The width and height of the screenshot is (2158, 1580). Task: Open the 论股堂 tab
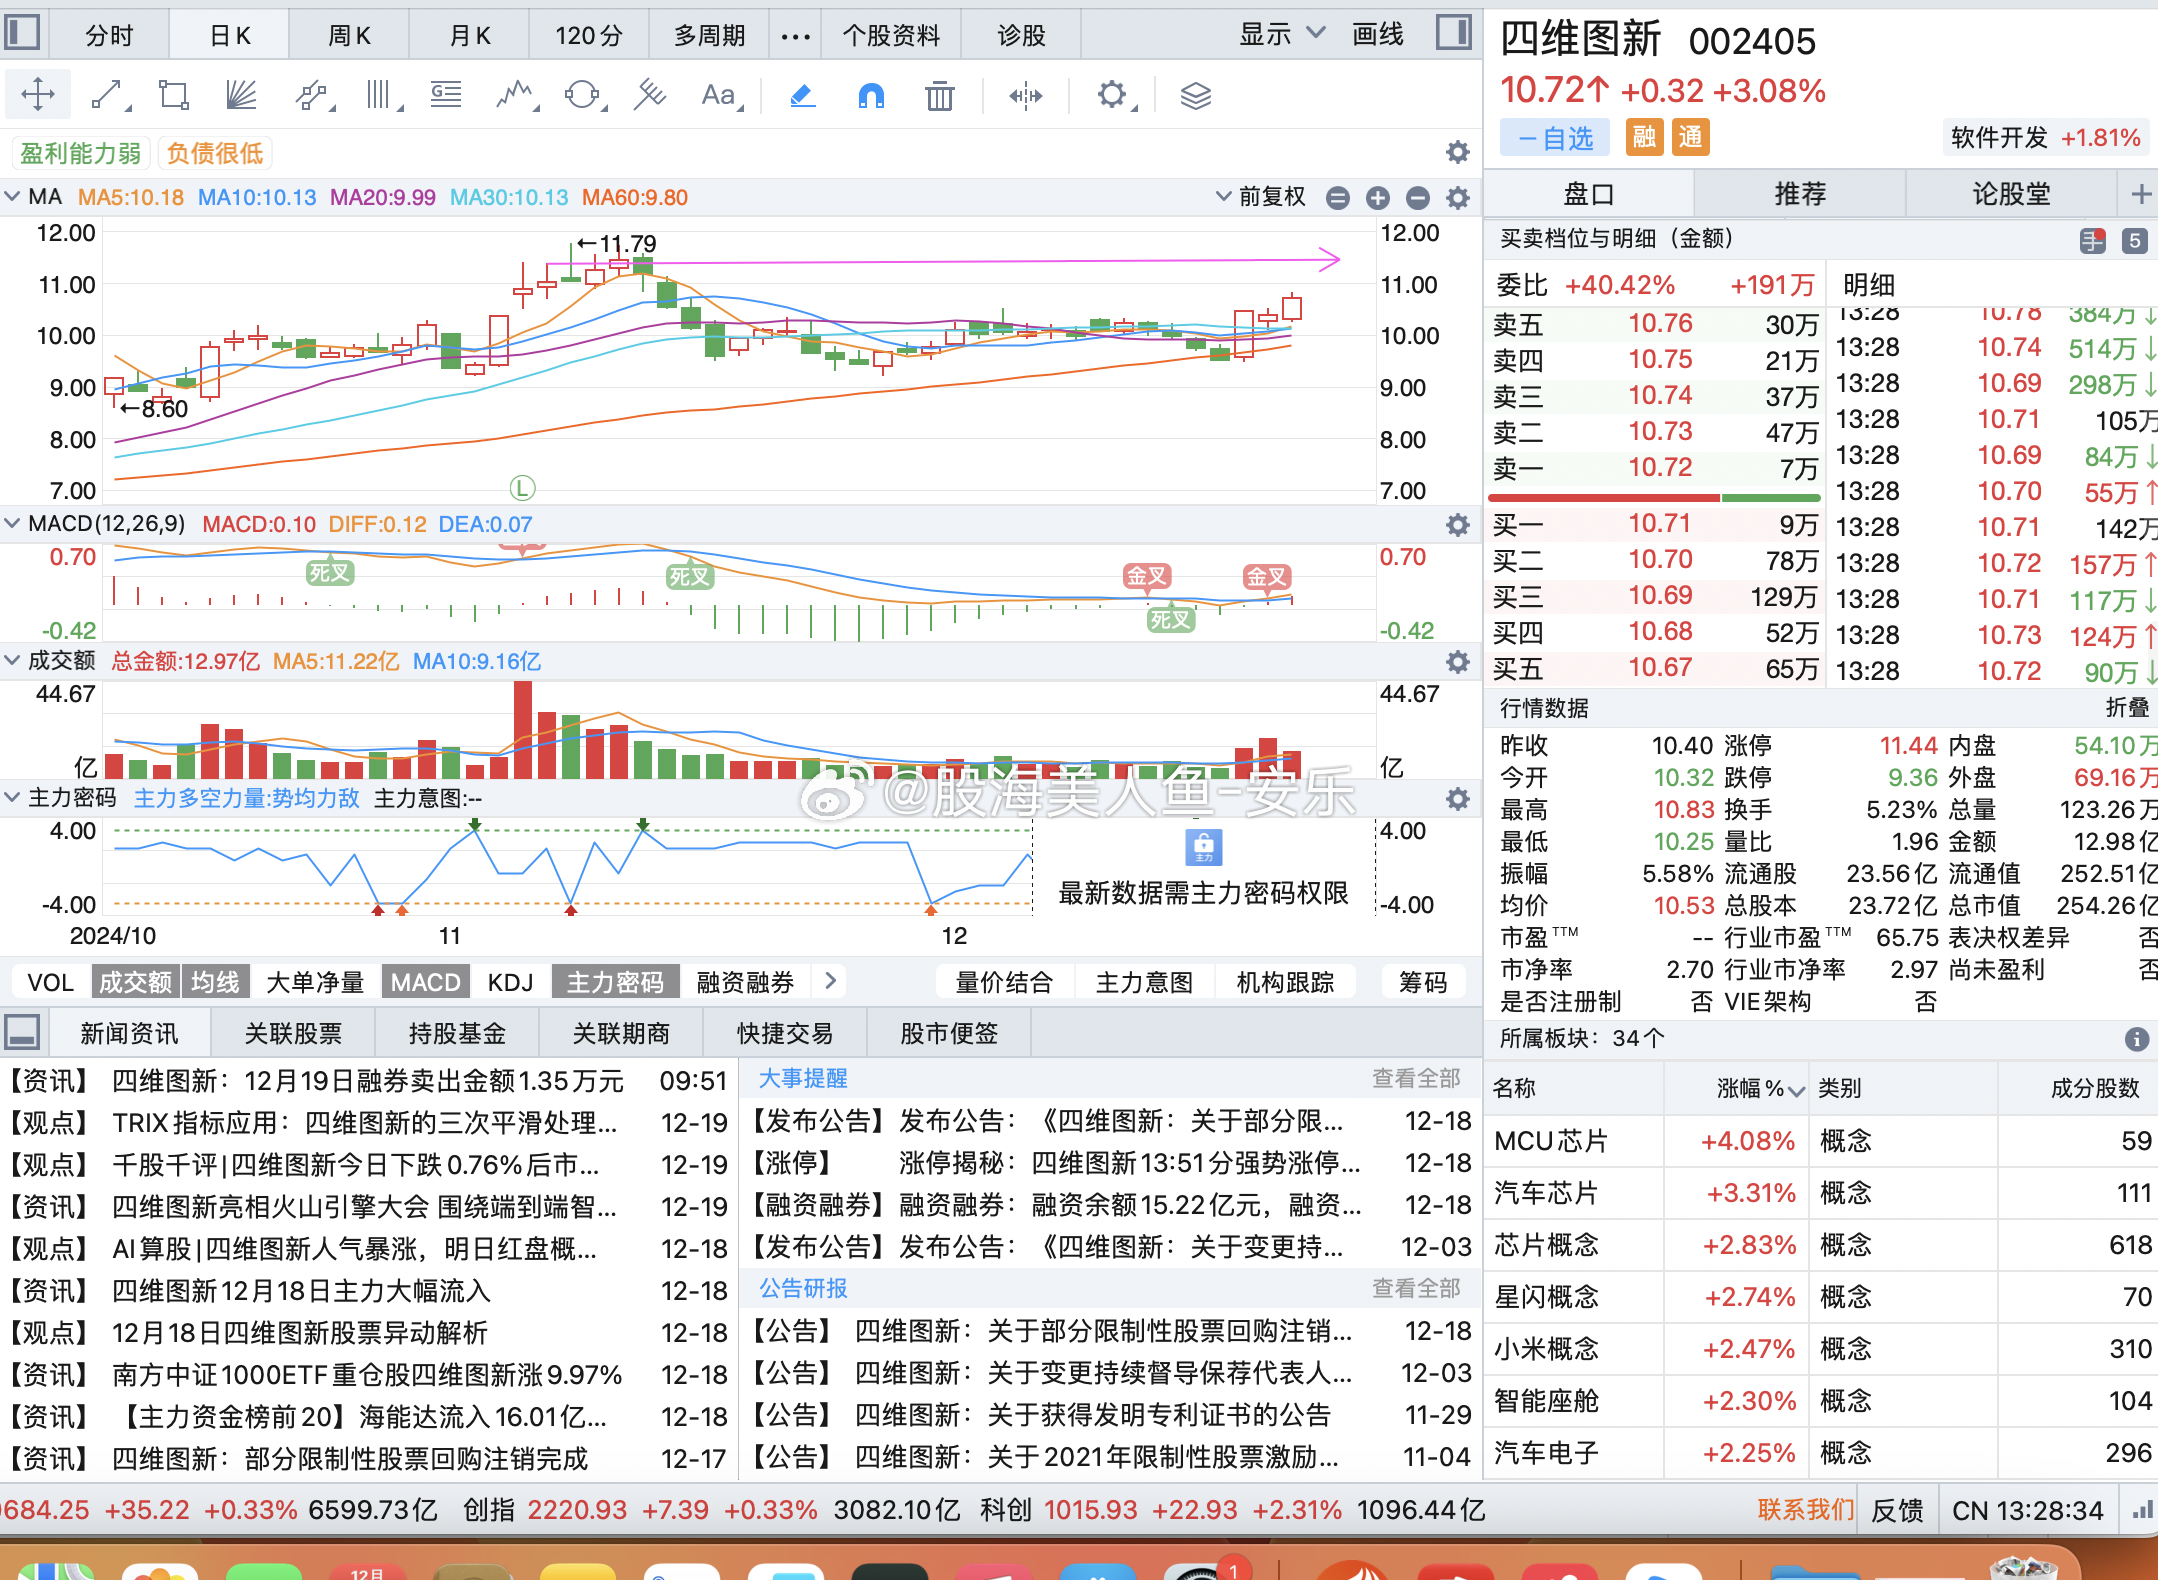(x=2011, y=194)
